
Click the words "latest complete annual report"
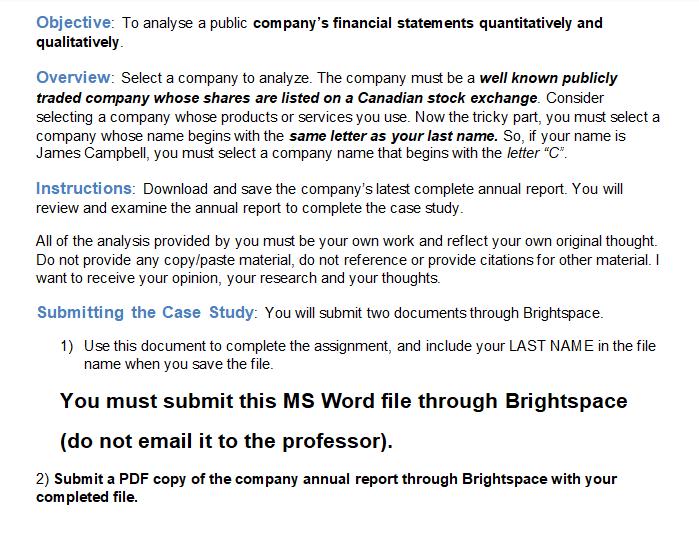471,189
